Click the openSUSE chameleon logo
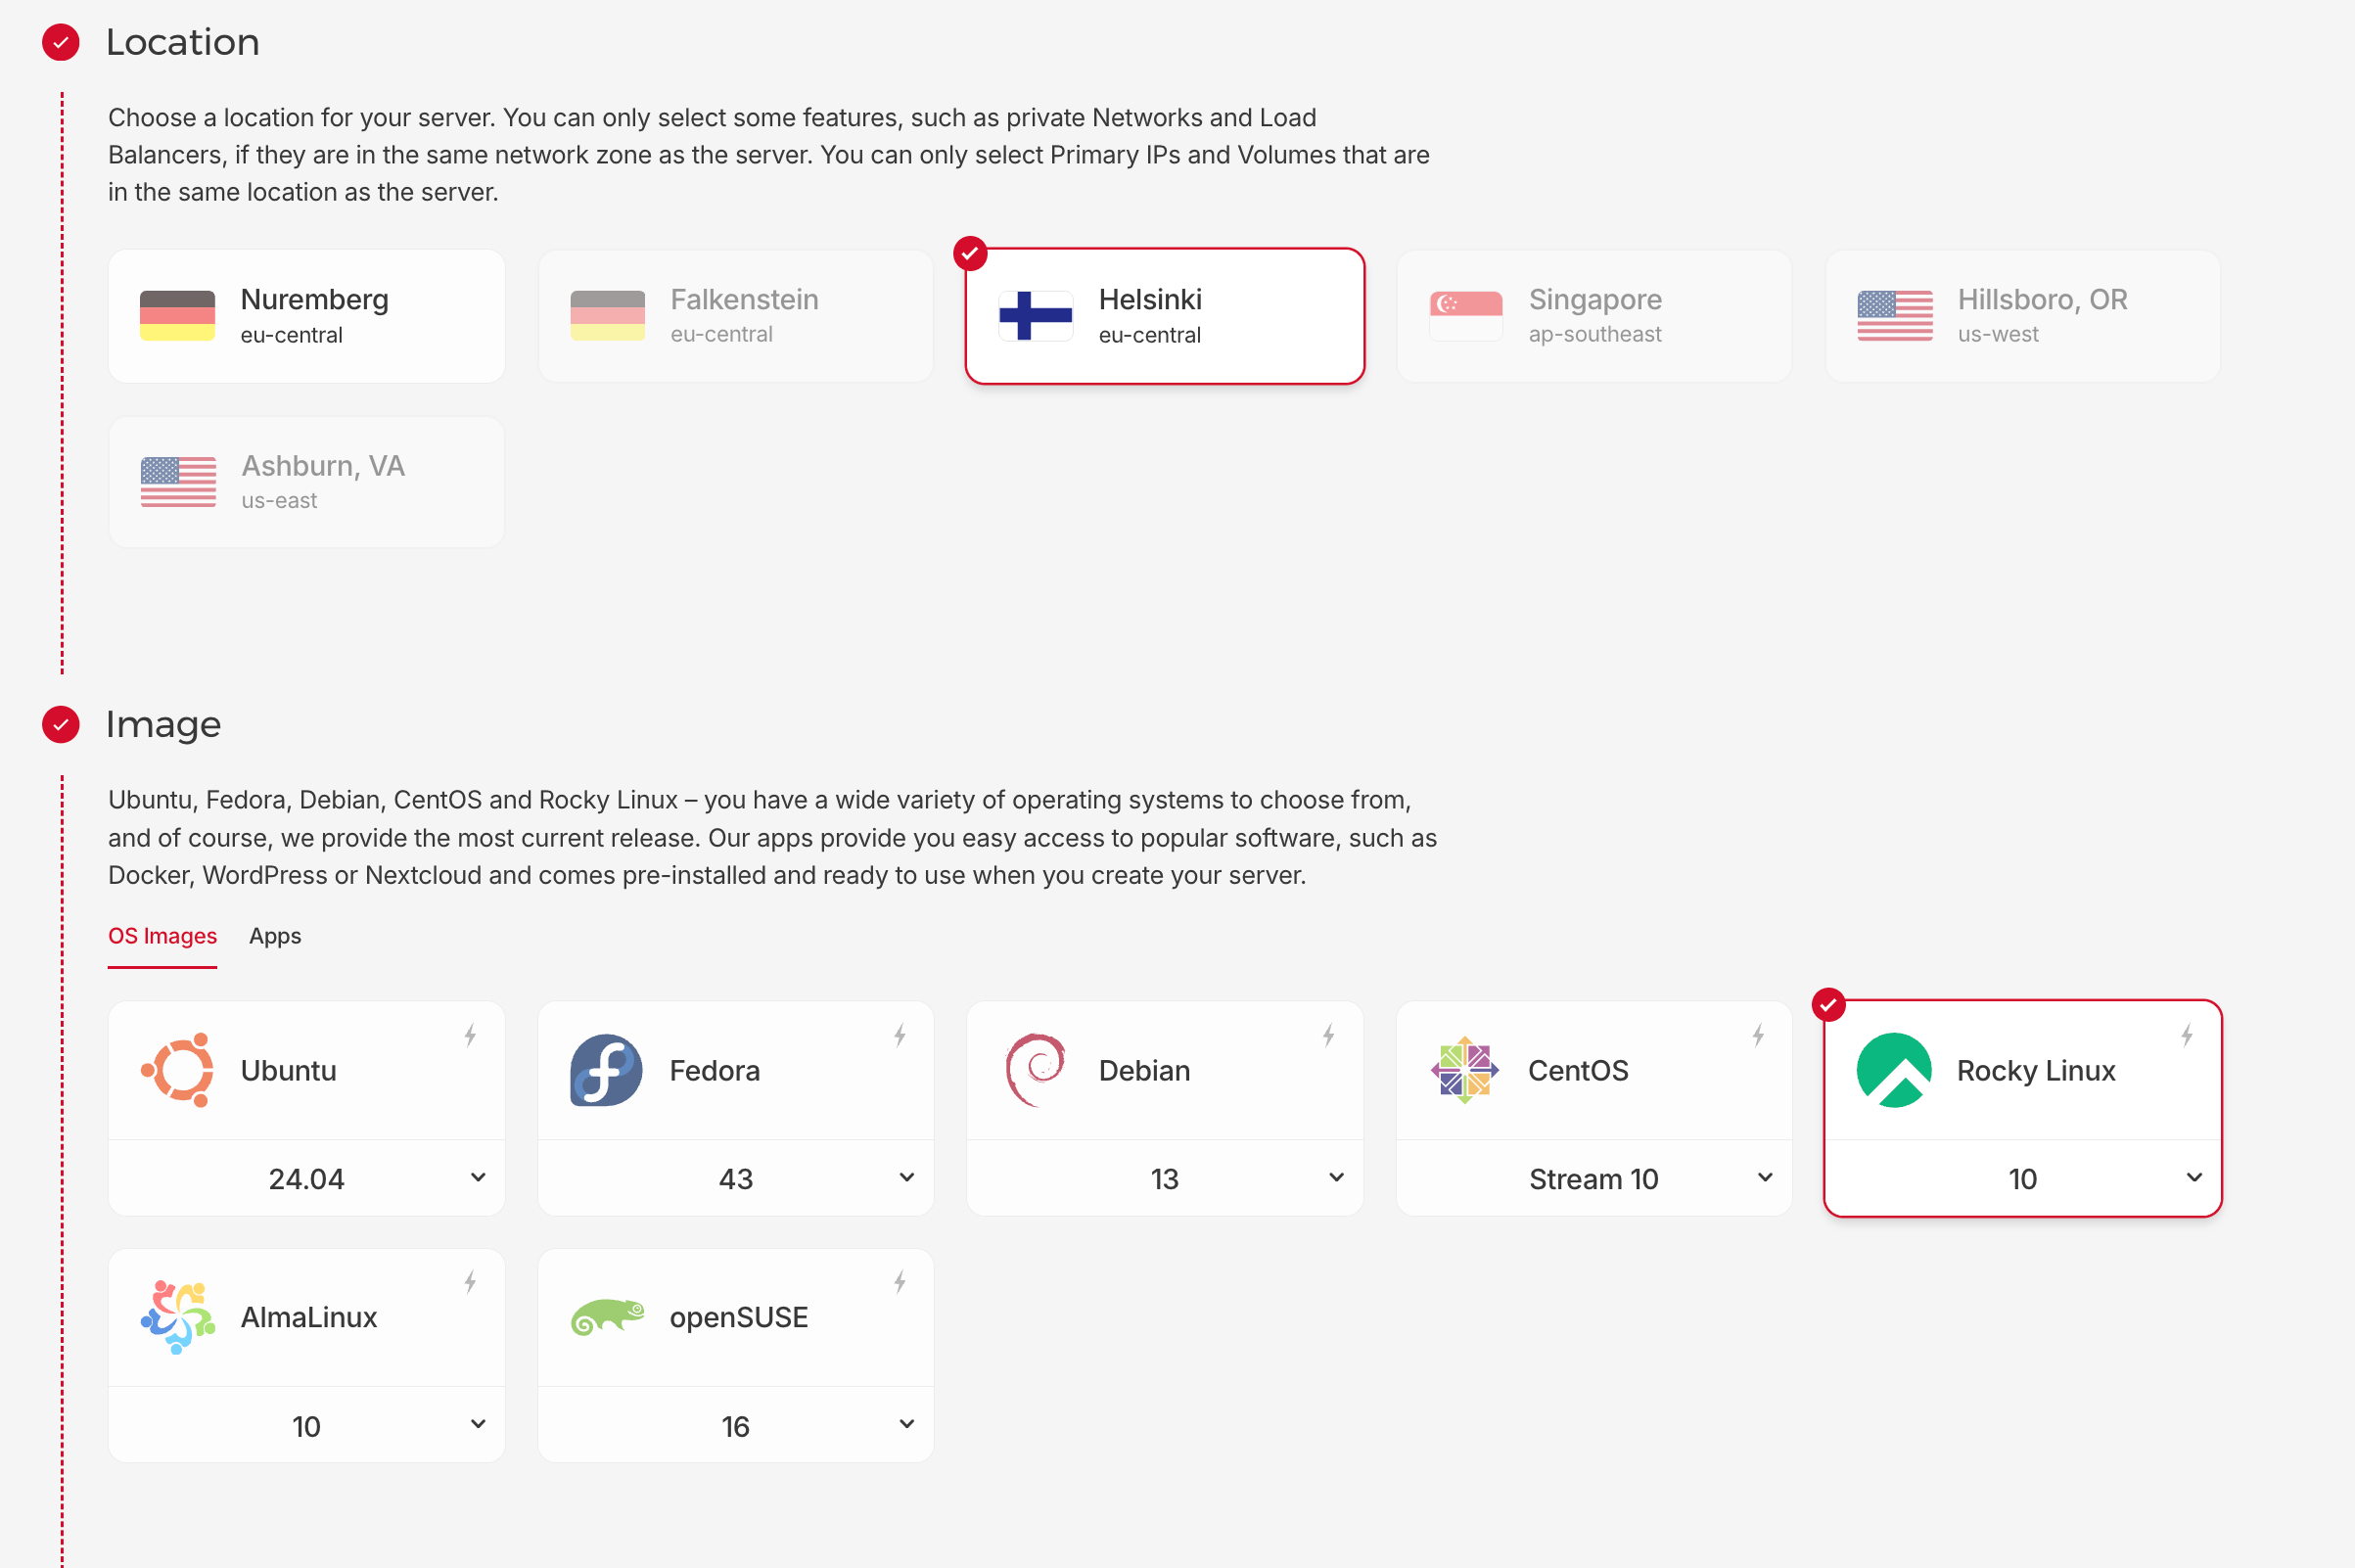The image size is (2355, 1568). pyautogui.click(x=606, y=1317)
